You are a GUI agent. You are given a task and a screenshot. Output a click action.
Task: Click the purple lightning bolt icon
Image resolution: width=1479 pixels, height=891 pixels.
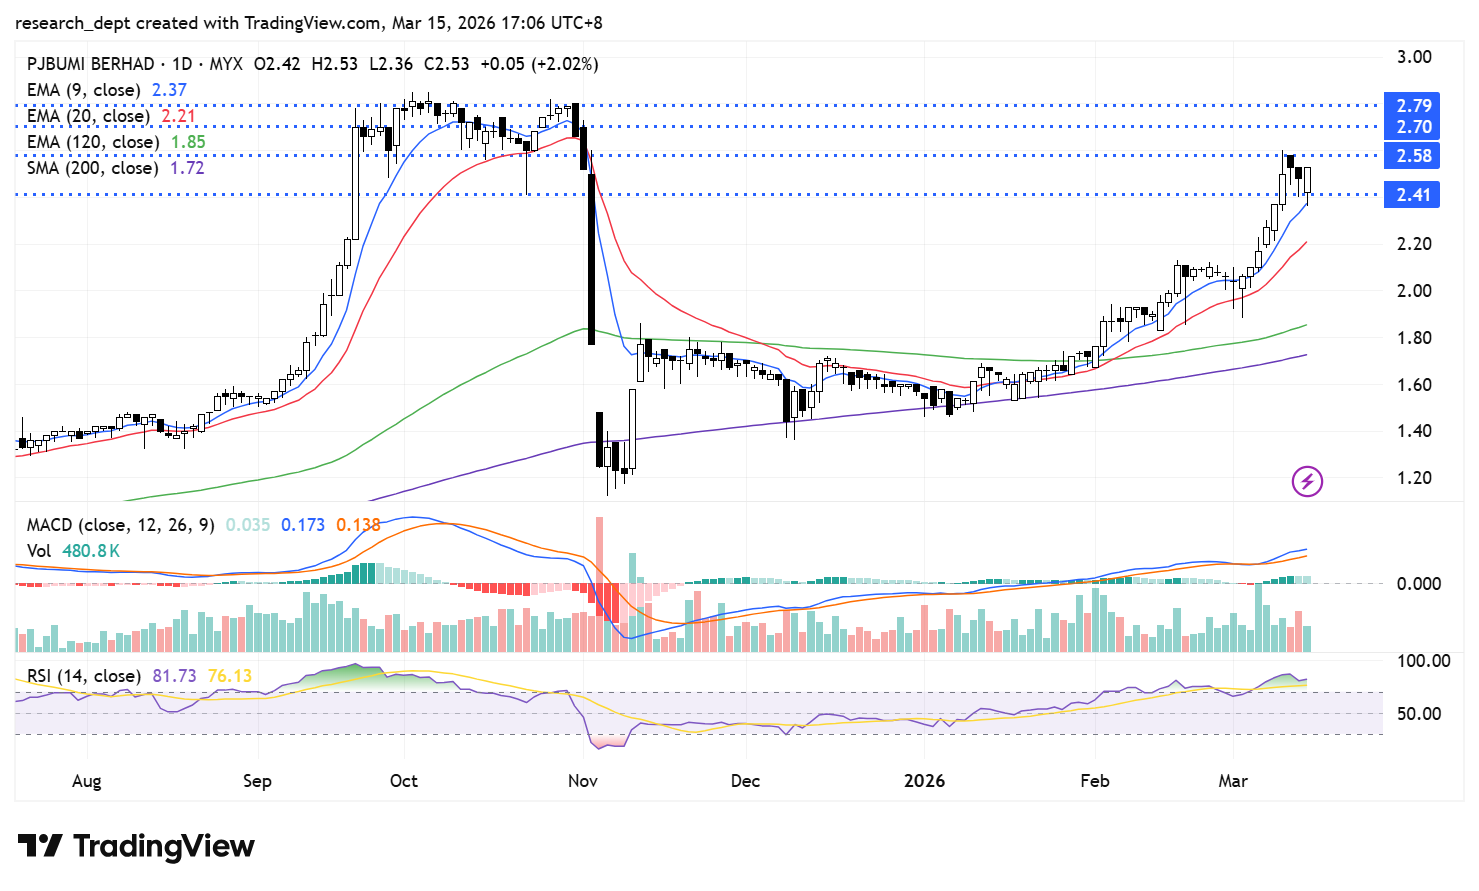pos(1307,482)
